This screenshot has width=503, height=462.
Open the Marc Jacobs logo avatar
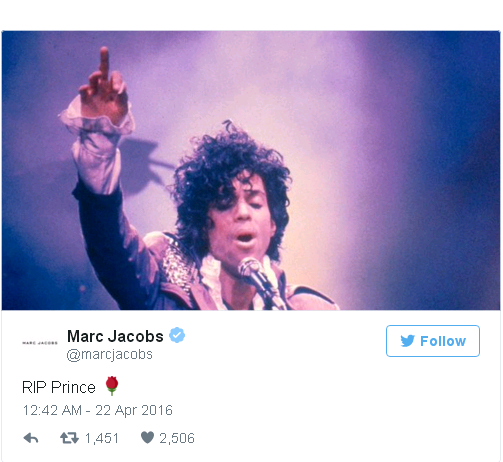coord(40,343)
